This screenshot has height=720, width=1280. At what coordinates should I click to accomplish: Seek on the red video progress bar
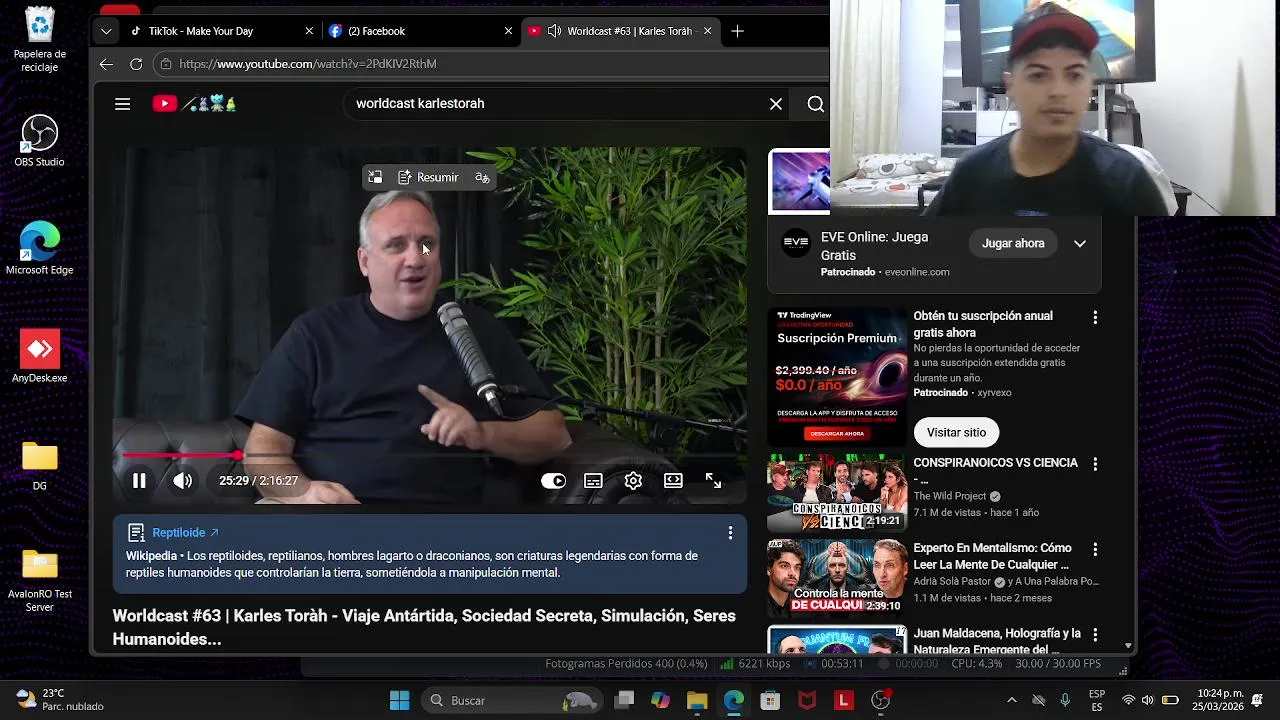point(430,455)
